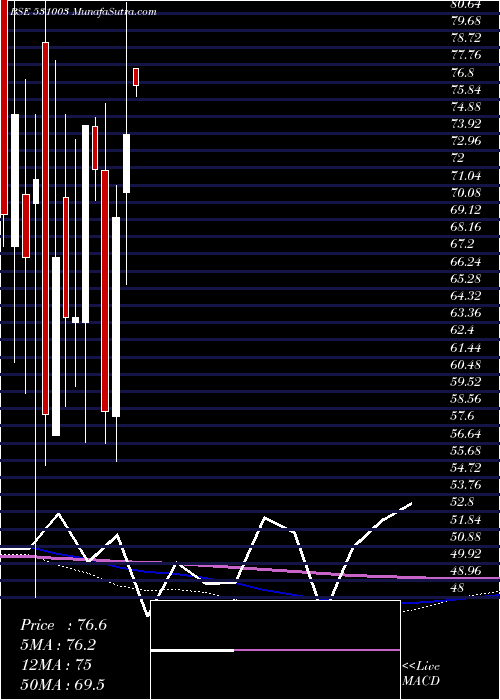Click the '12MA : 75' value
Image resolution: width=500 pixels, height=700 pixels.
click(x=56, y=664)
